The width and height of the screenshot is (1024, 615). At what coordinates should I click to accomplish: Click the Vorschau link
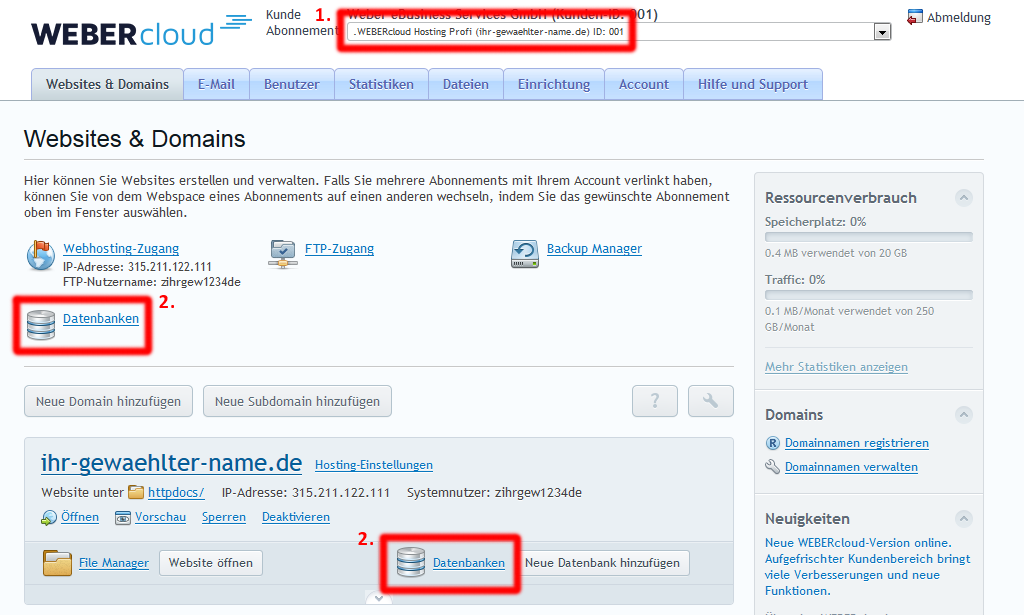161,517
